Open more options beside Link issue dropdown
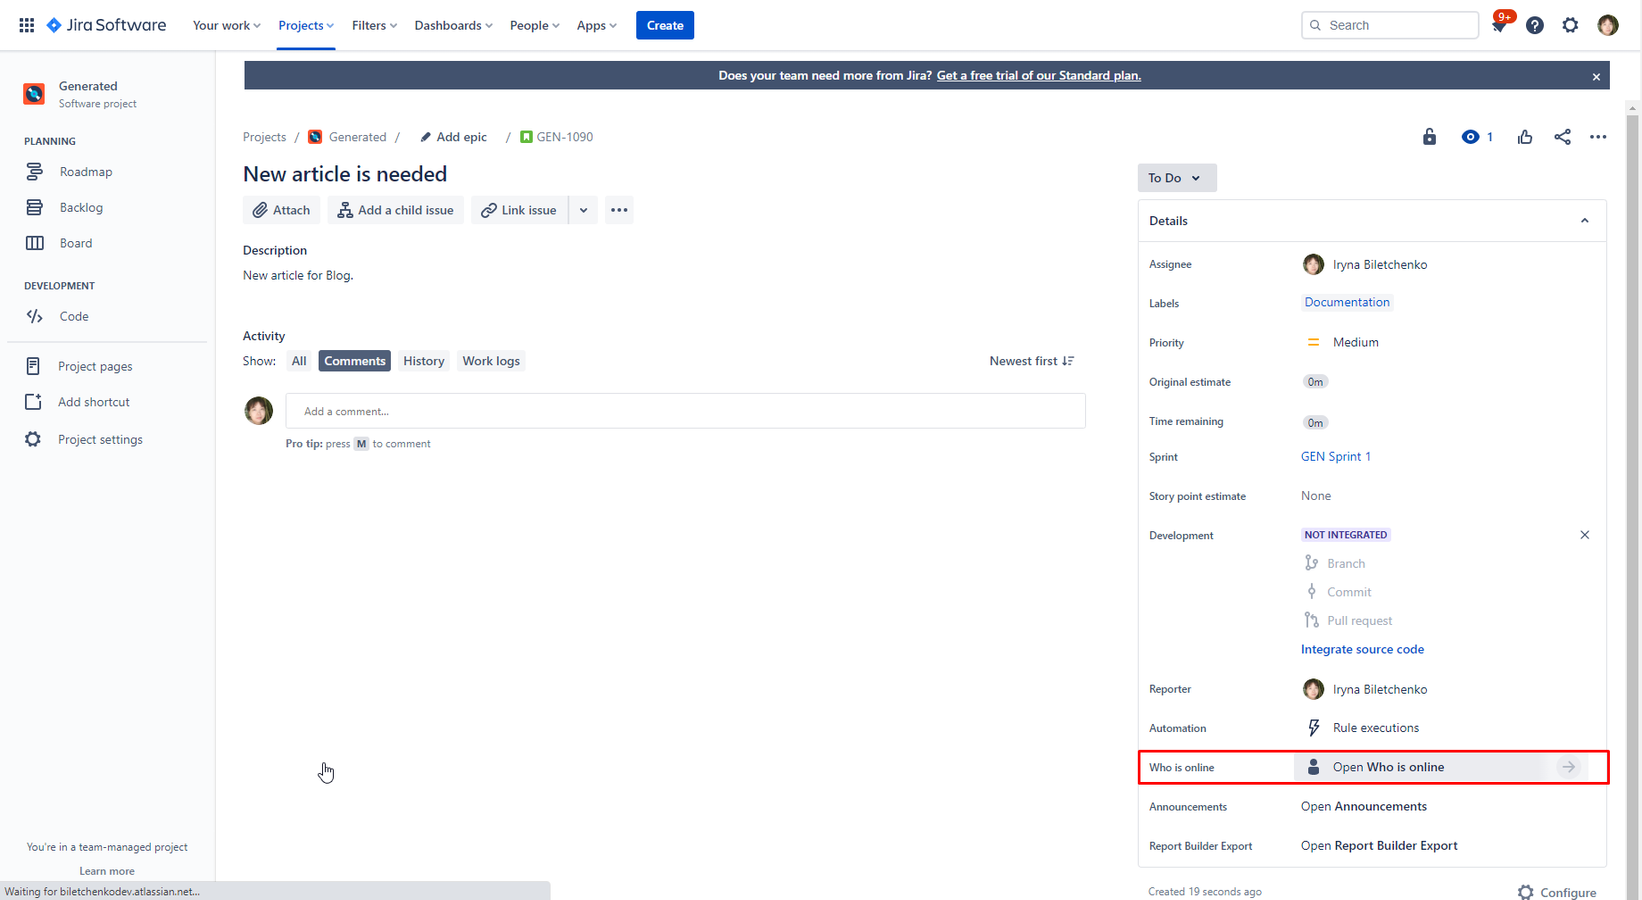 coord(619,210)
